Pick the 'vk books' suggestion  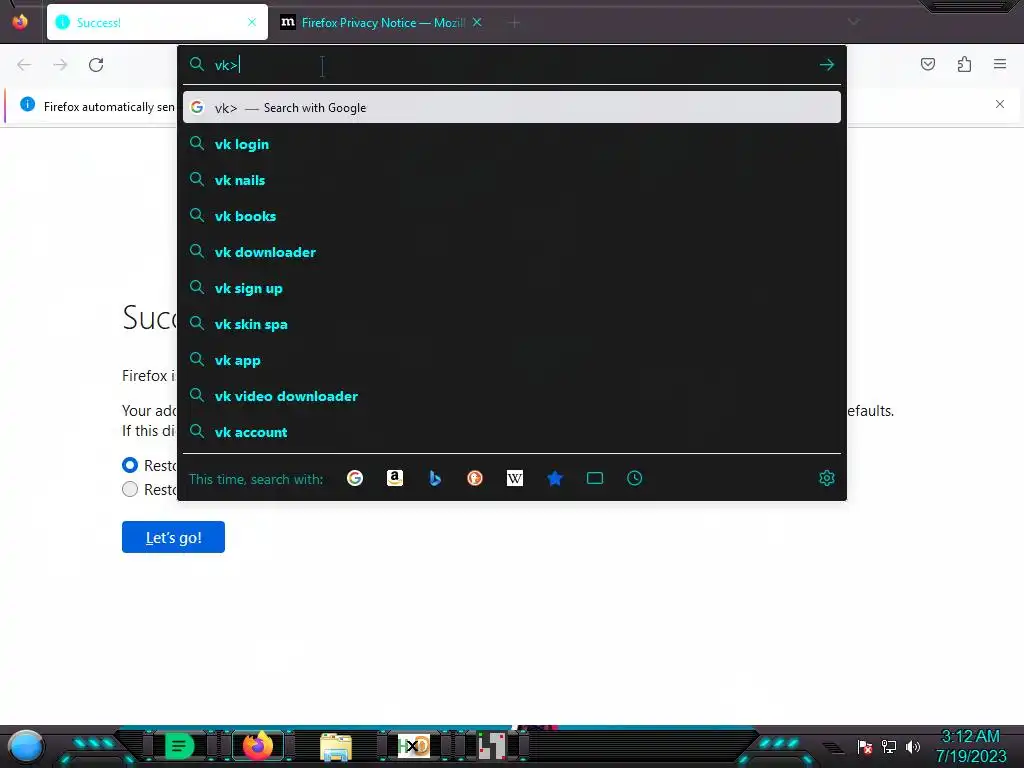pyautogui.click(x=511, y=216)
